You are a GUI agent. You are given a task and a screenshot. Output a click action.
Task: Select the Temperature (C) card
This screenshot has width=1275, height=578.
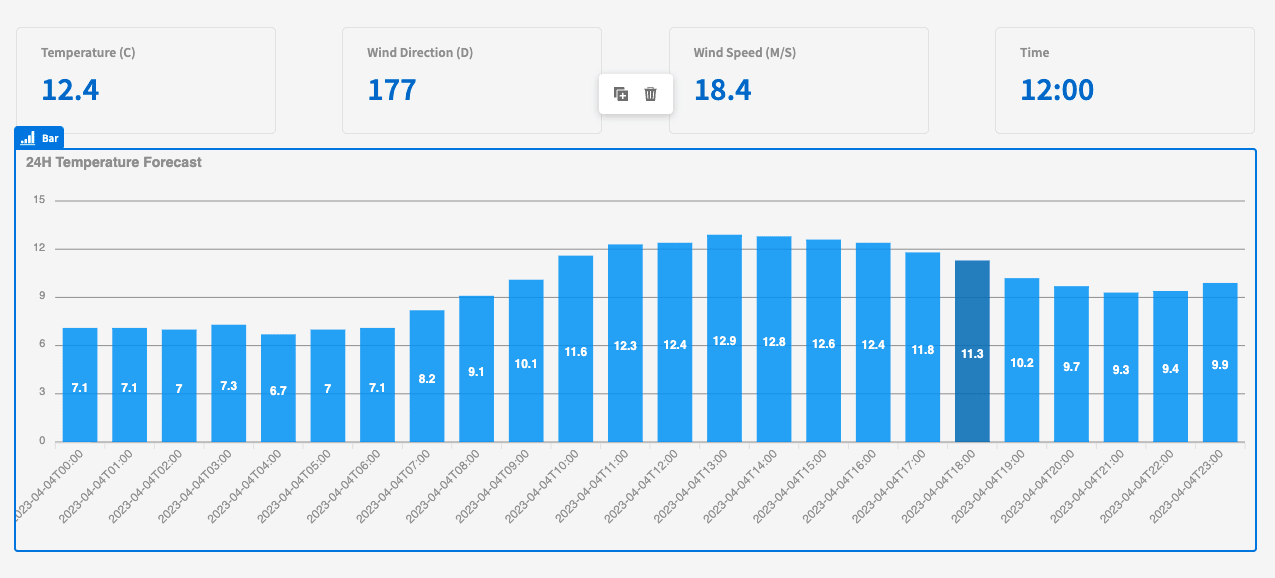click(x=146, y=80)
